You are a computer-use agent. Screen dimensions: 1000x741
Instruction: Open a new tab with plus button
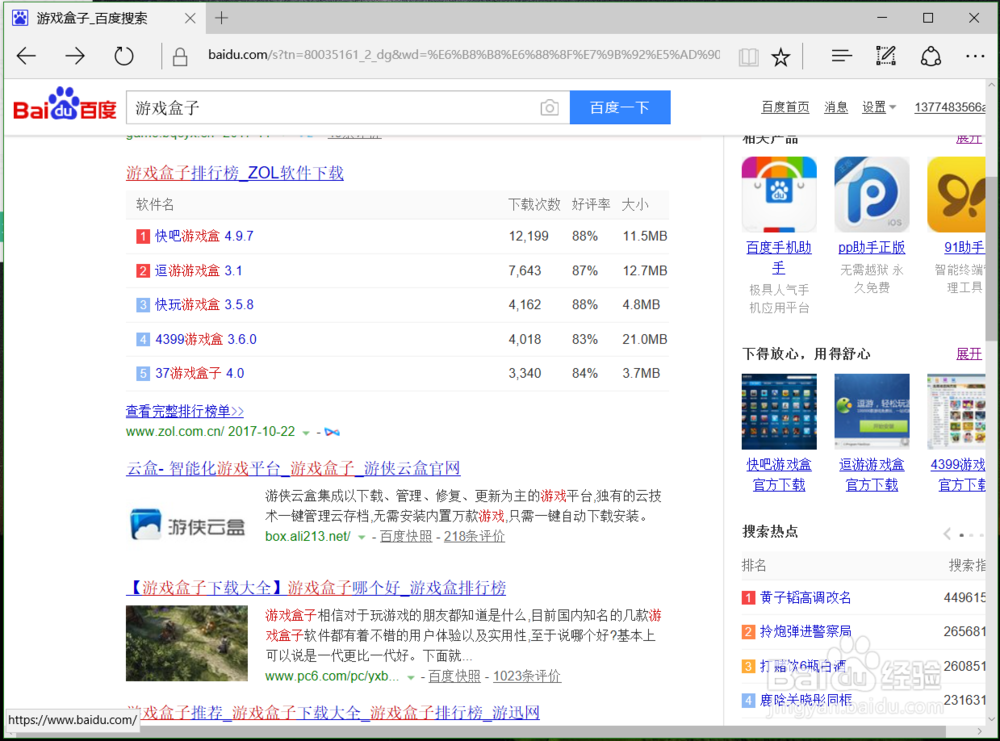(x=221, y=18)
